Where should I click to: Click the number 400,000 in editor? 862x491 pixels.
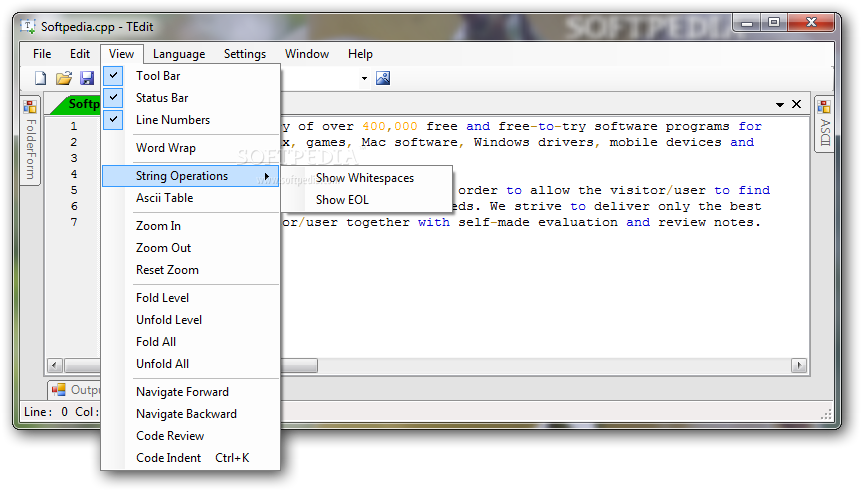(390, 126)
